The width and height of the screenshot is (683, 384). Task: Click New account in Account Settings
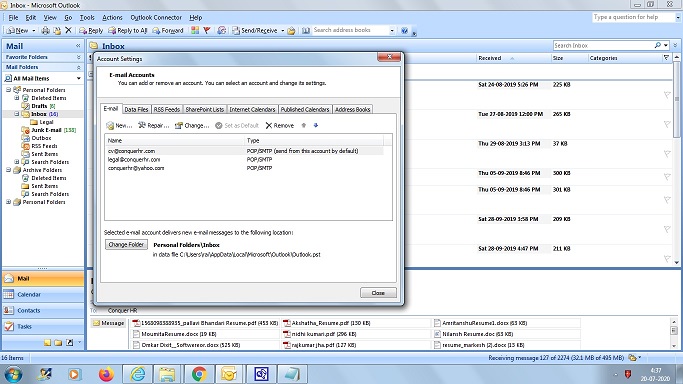[119, 125]
